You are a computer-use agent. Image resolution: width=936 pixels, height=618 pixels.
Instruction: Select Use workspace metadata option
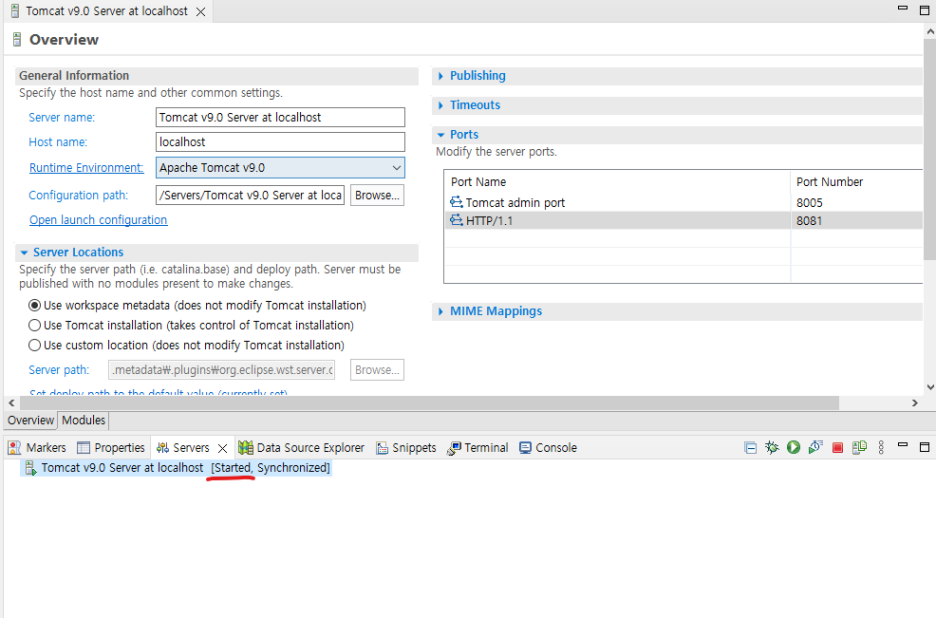35,306
